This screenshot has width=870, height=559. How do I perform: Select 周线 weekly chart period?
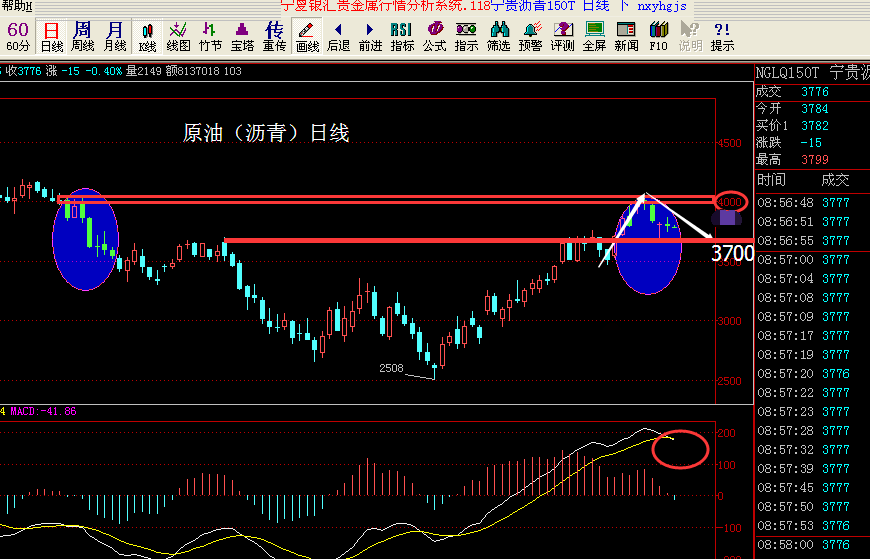[x=83, y=37]
